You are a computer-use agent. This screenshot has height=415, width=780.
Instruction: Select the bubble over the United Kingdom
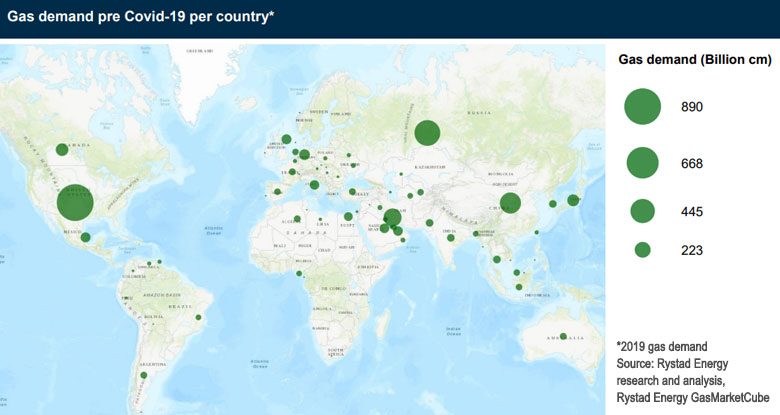click(286, 139)
